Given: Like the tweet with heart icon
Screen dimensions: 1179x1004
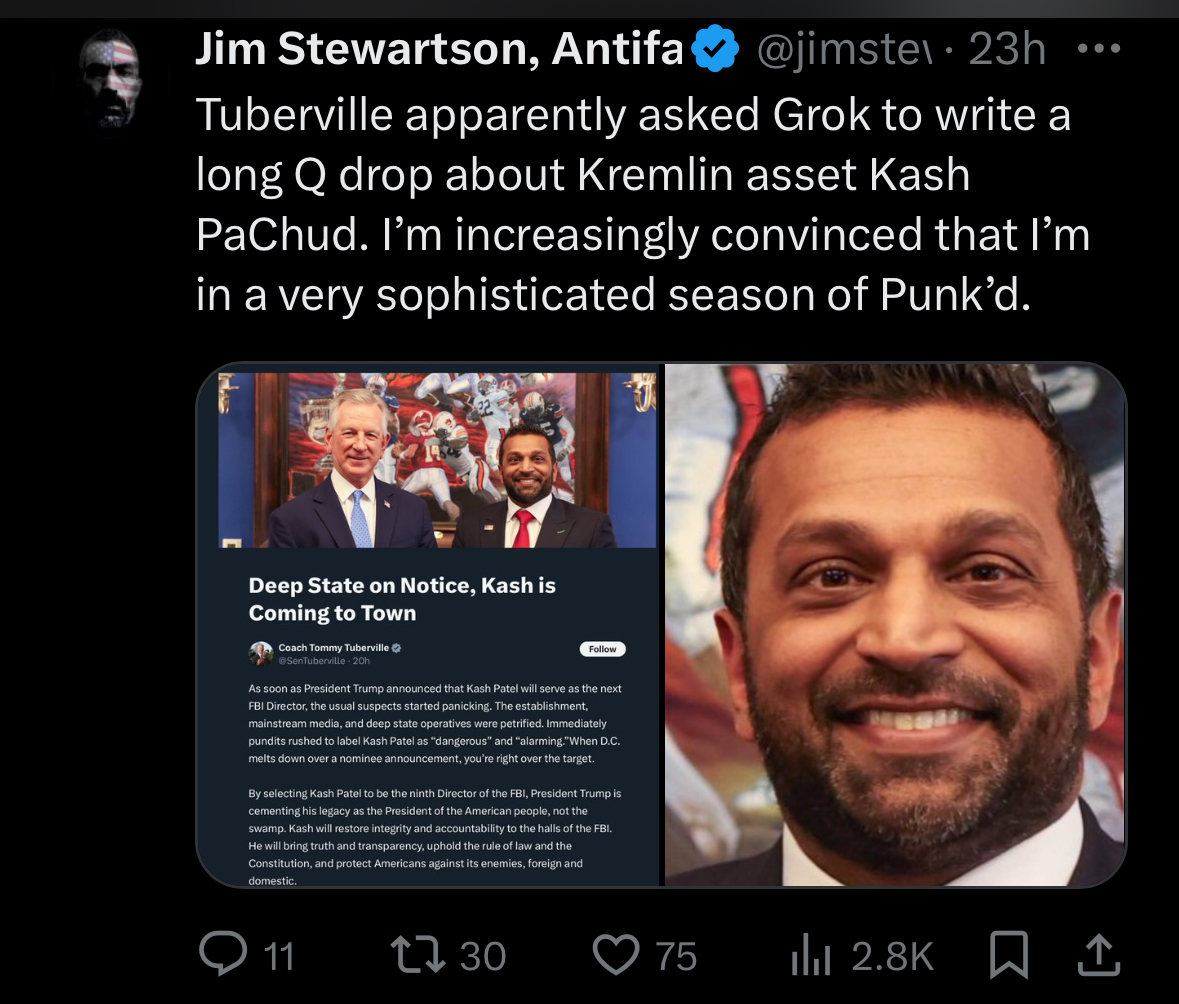Looking at the screenshot, I should (x=616, y=955).
